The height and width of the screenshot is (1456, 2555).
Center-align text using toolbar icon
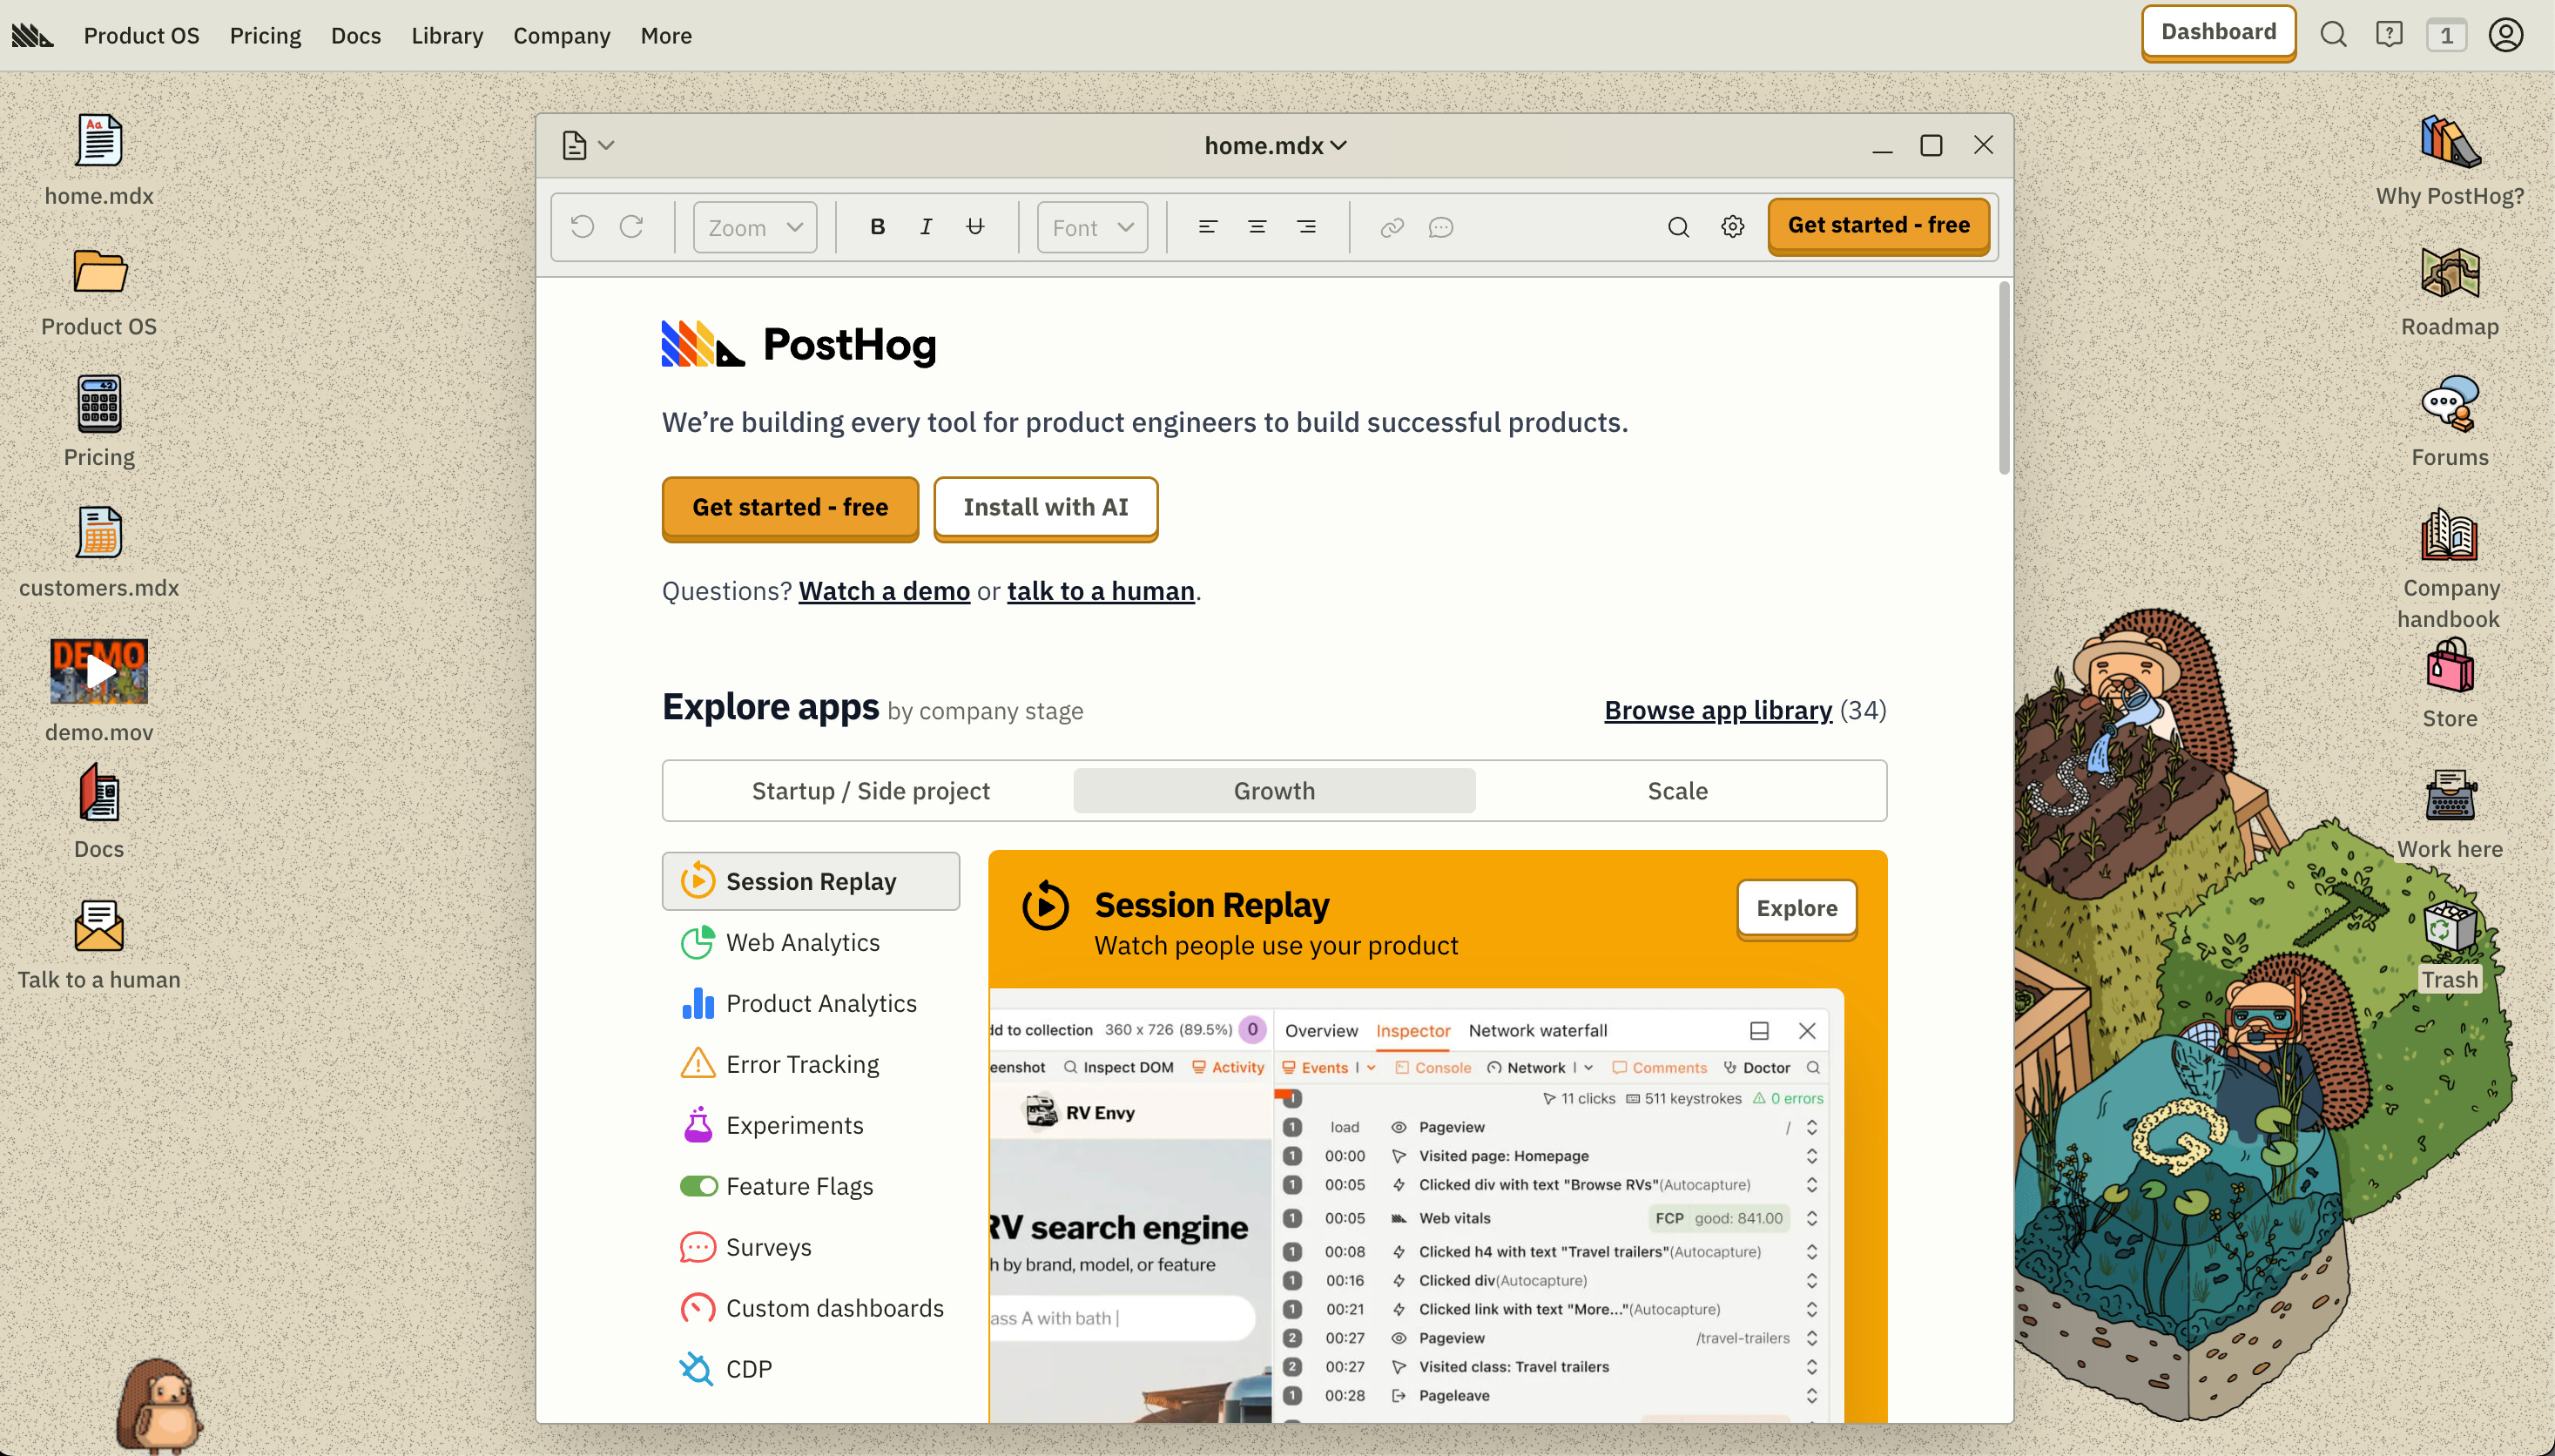pos(1257,227)
